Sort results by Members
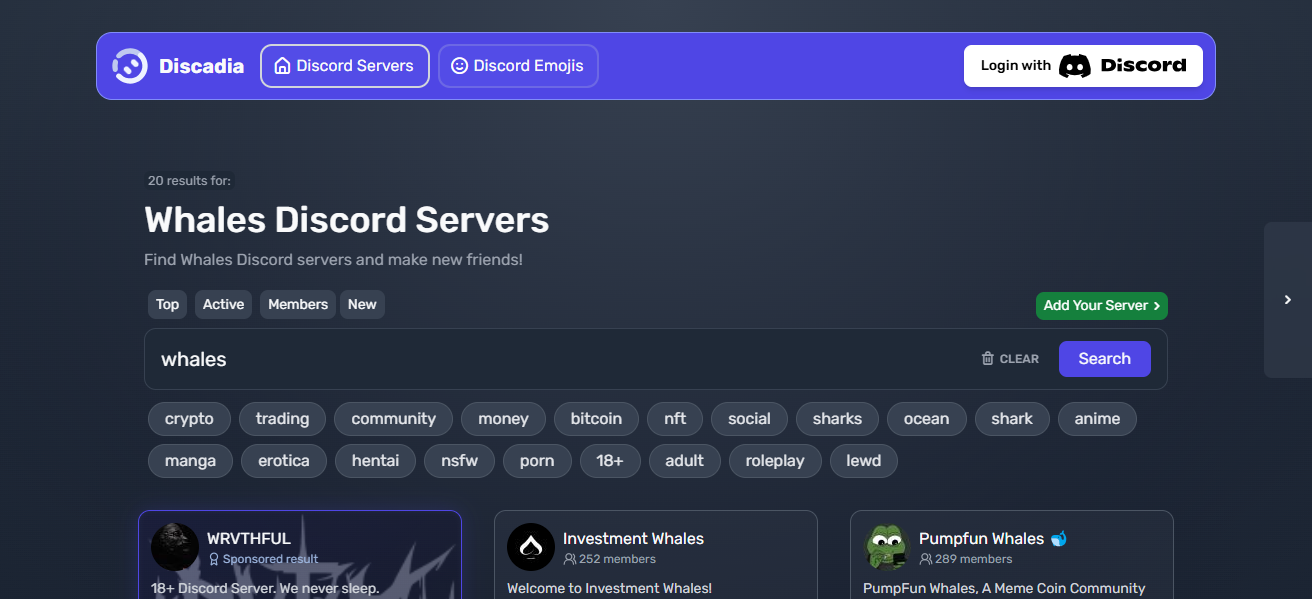This screenshot has height=599, width=1312. pos(298,305)
